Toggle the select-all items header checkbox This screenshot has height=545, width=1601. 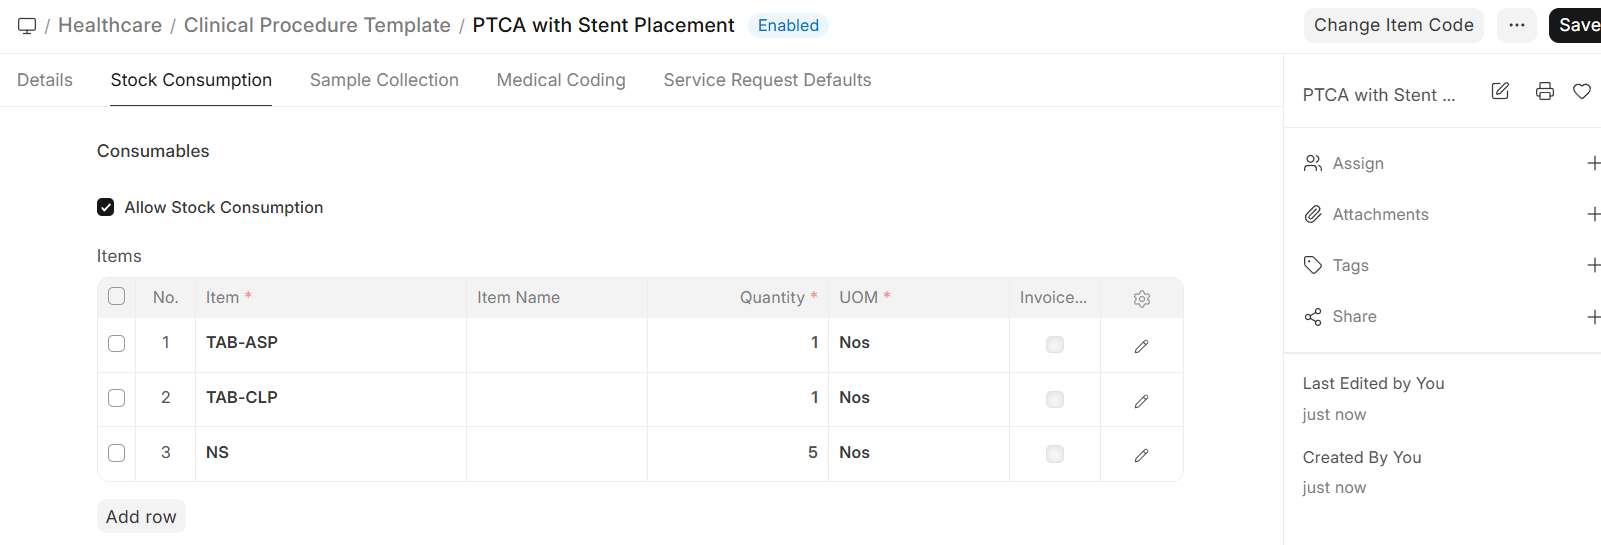tap(117, 297)
